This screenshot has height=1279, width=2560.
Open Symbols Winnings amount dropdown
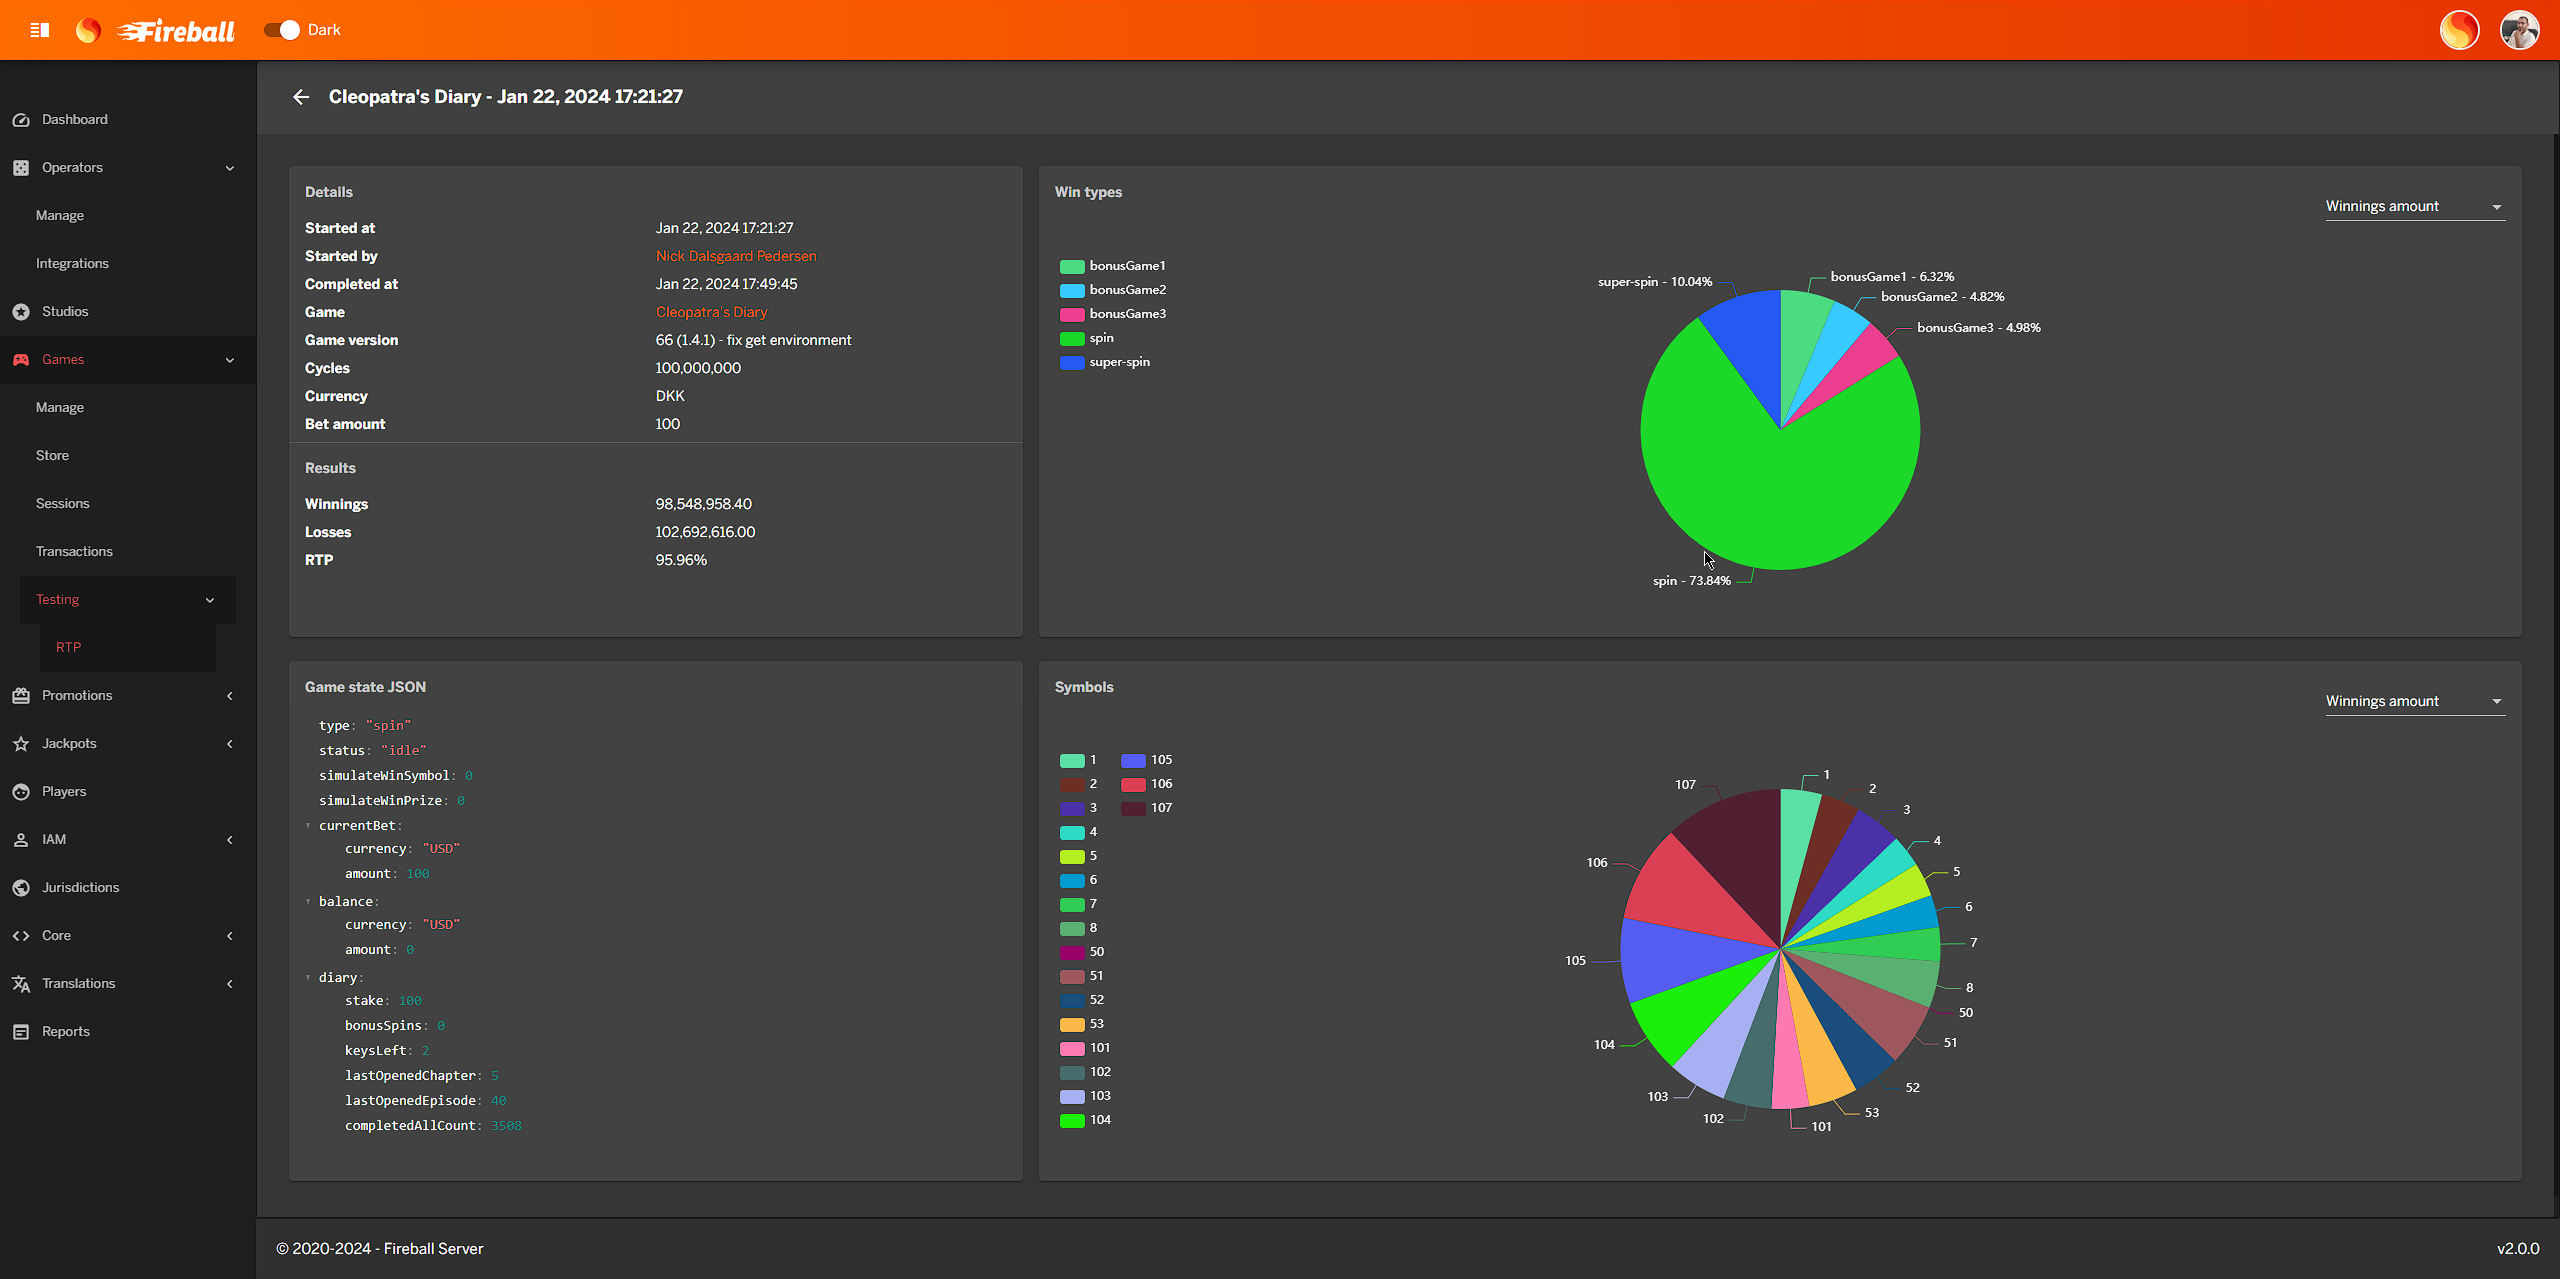pos(2414,702)
